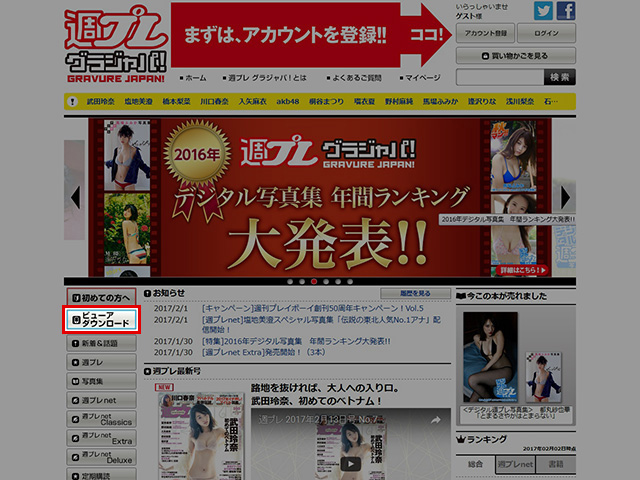Click the ログイン button
The image size is (640, 480).
tap(547, 33)
